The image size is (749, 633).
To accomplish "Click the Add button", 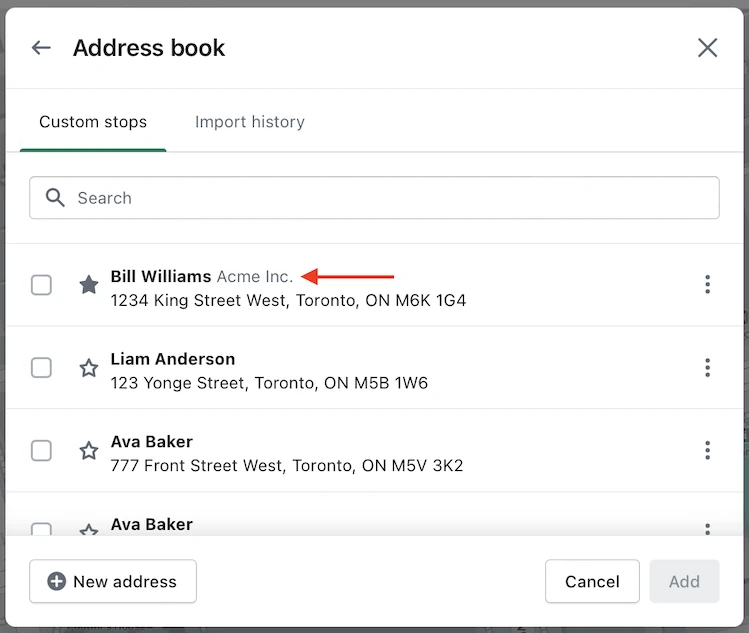I will point(685,581).
